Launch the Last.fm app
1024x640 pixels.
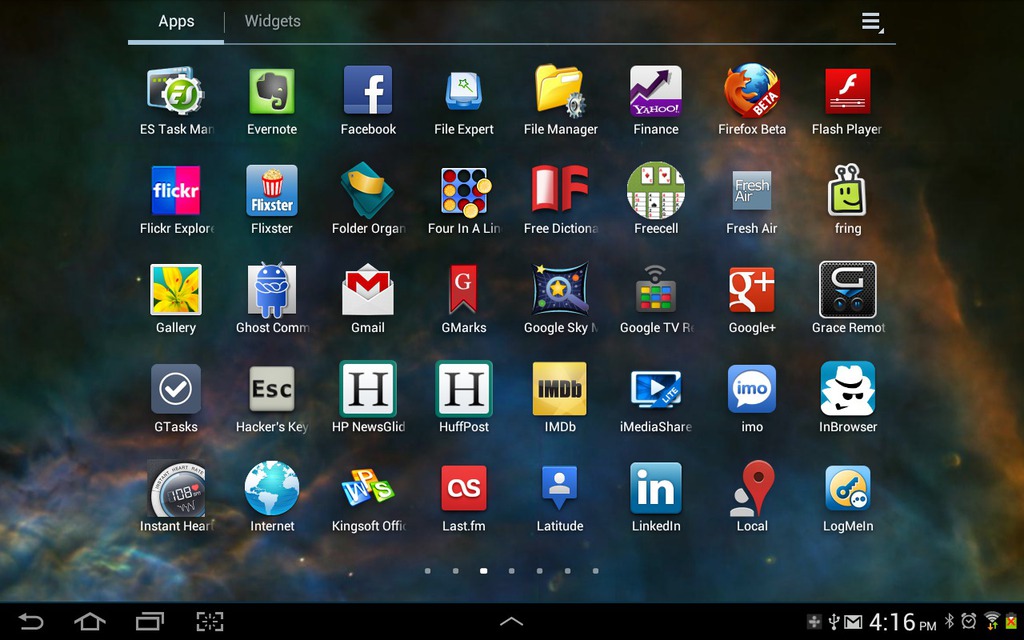pos(464,488)
